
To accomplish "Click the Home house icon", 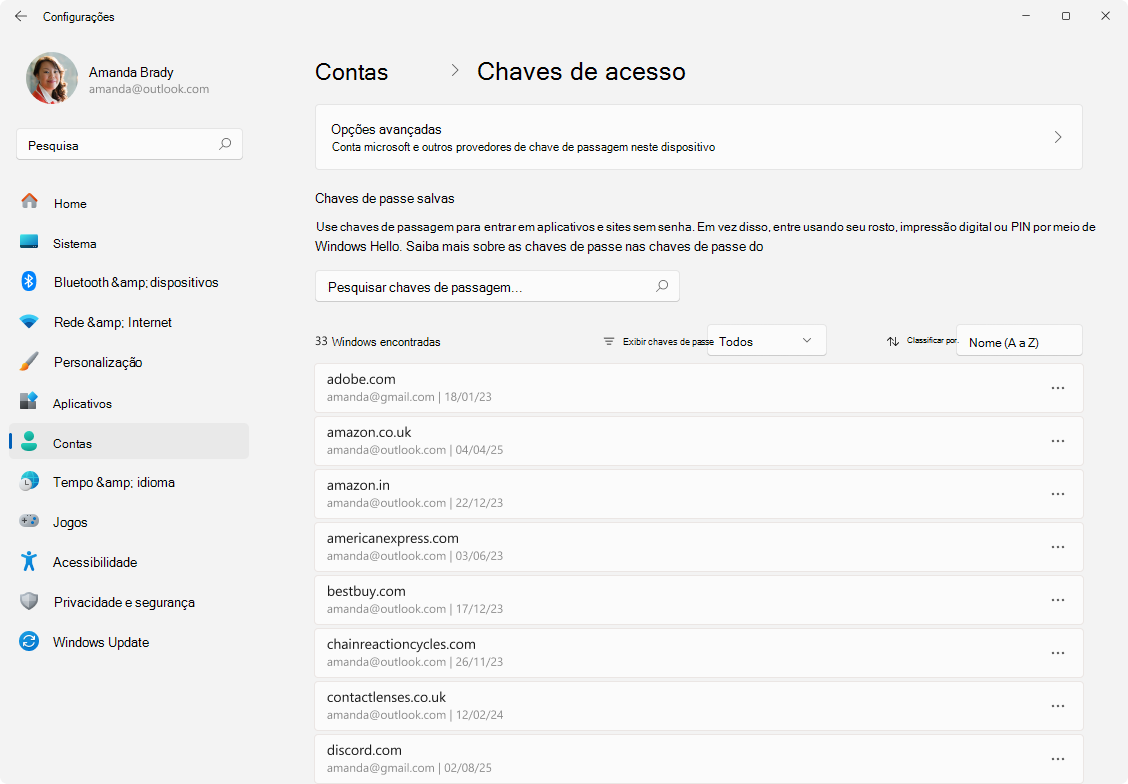I will [x=29, y=201].
